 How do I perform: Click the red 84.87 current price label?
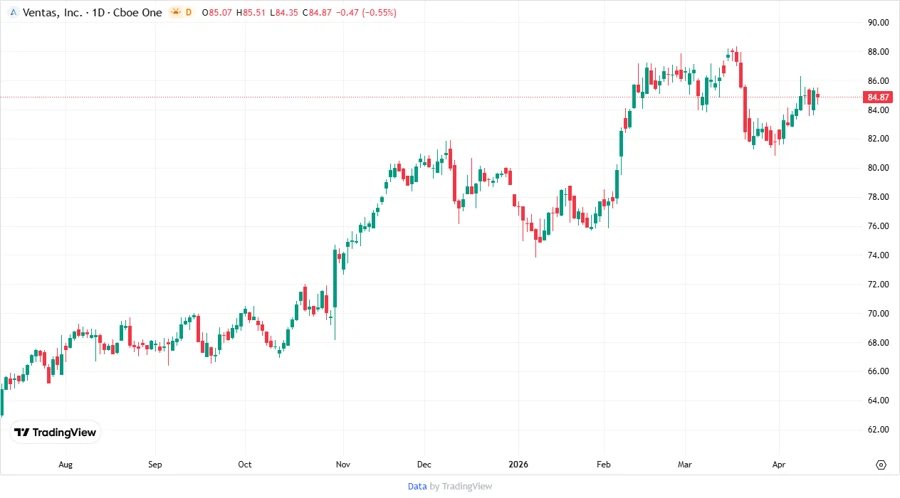click(878, 97)
